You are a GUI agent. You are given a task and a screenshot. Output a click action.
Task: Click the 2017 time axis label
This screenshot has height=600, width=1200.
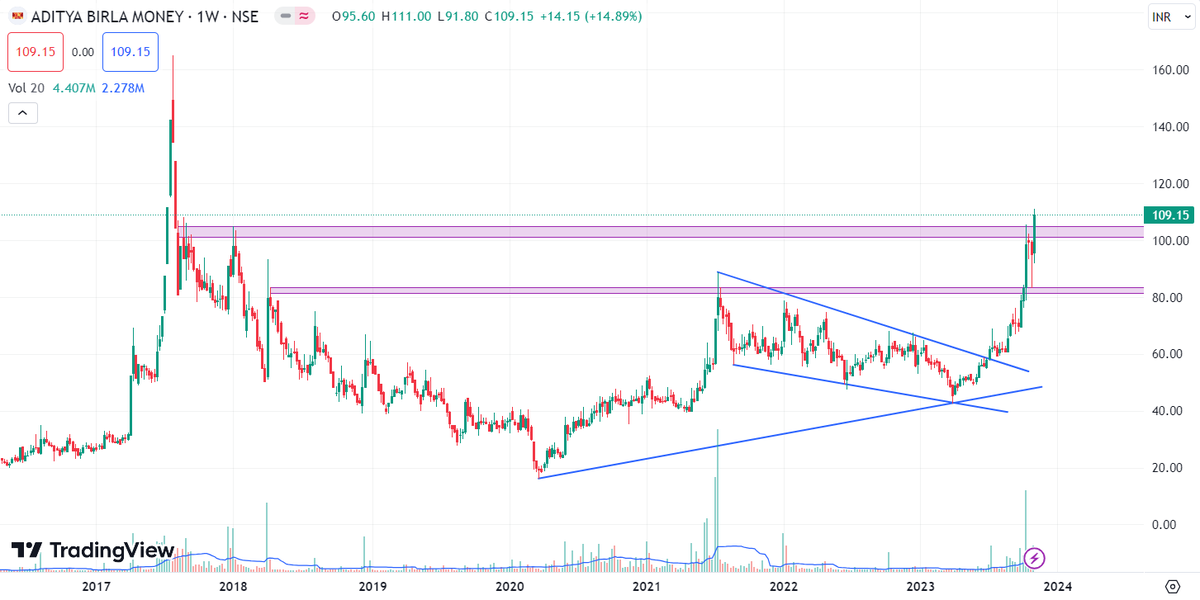click(x=96, y=586)
